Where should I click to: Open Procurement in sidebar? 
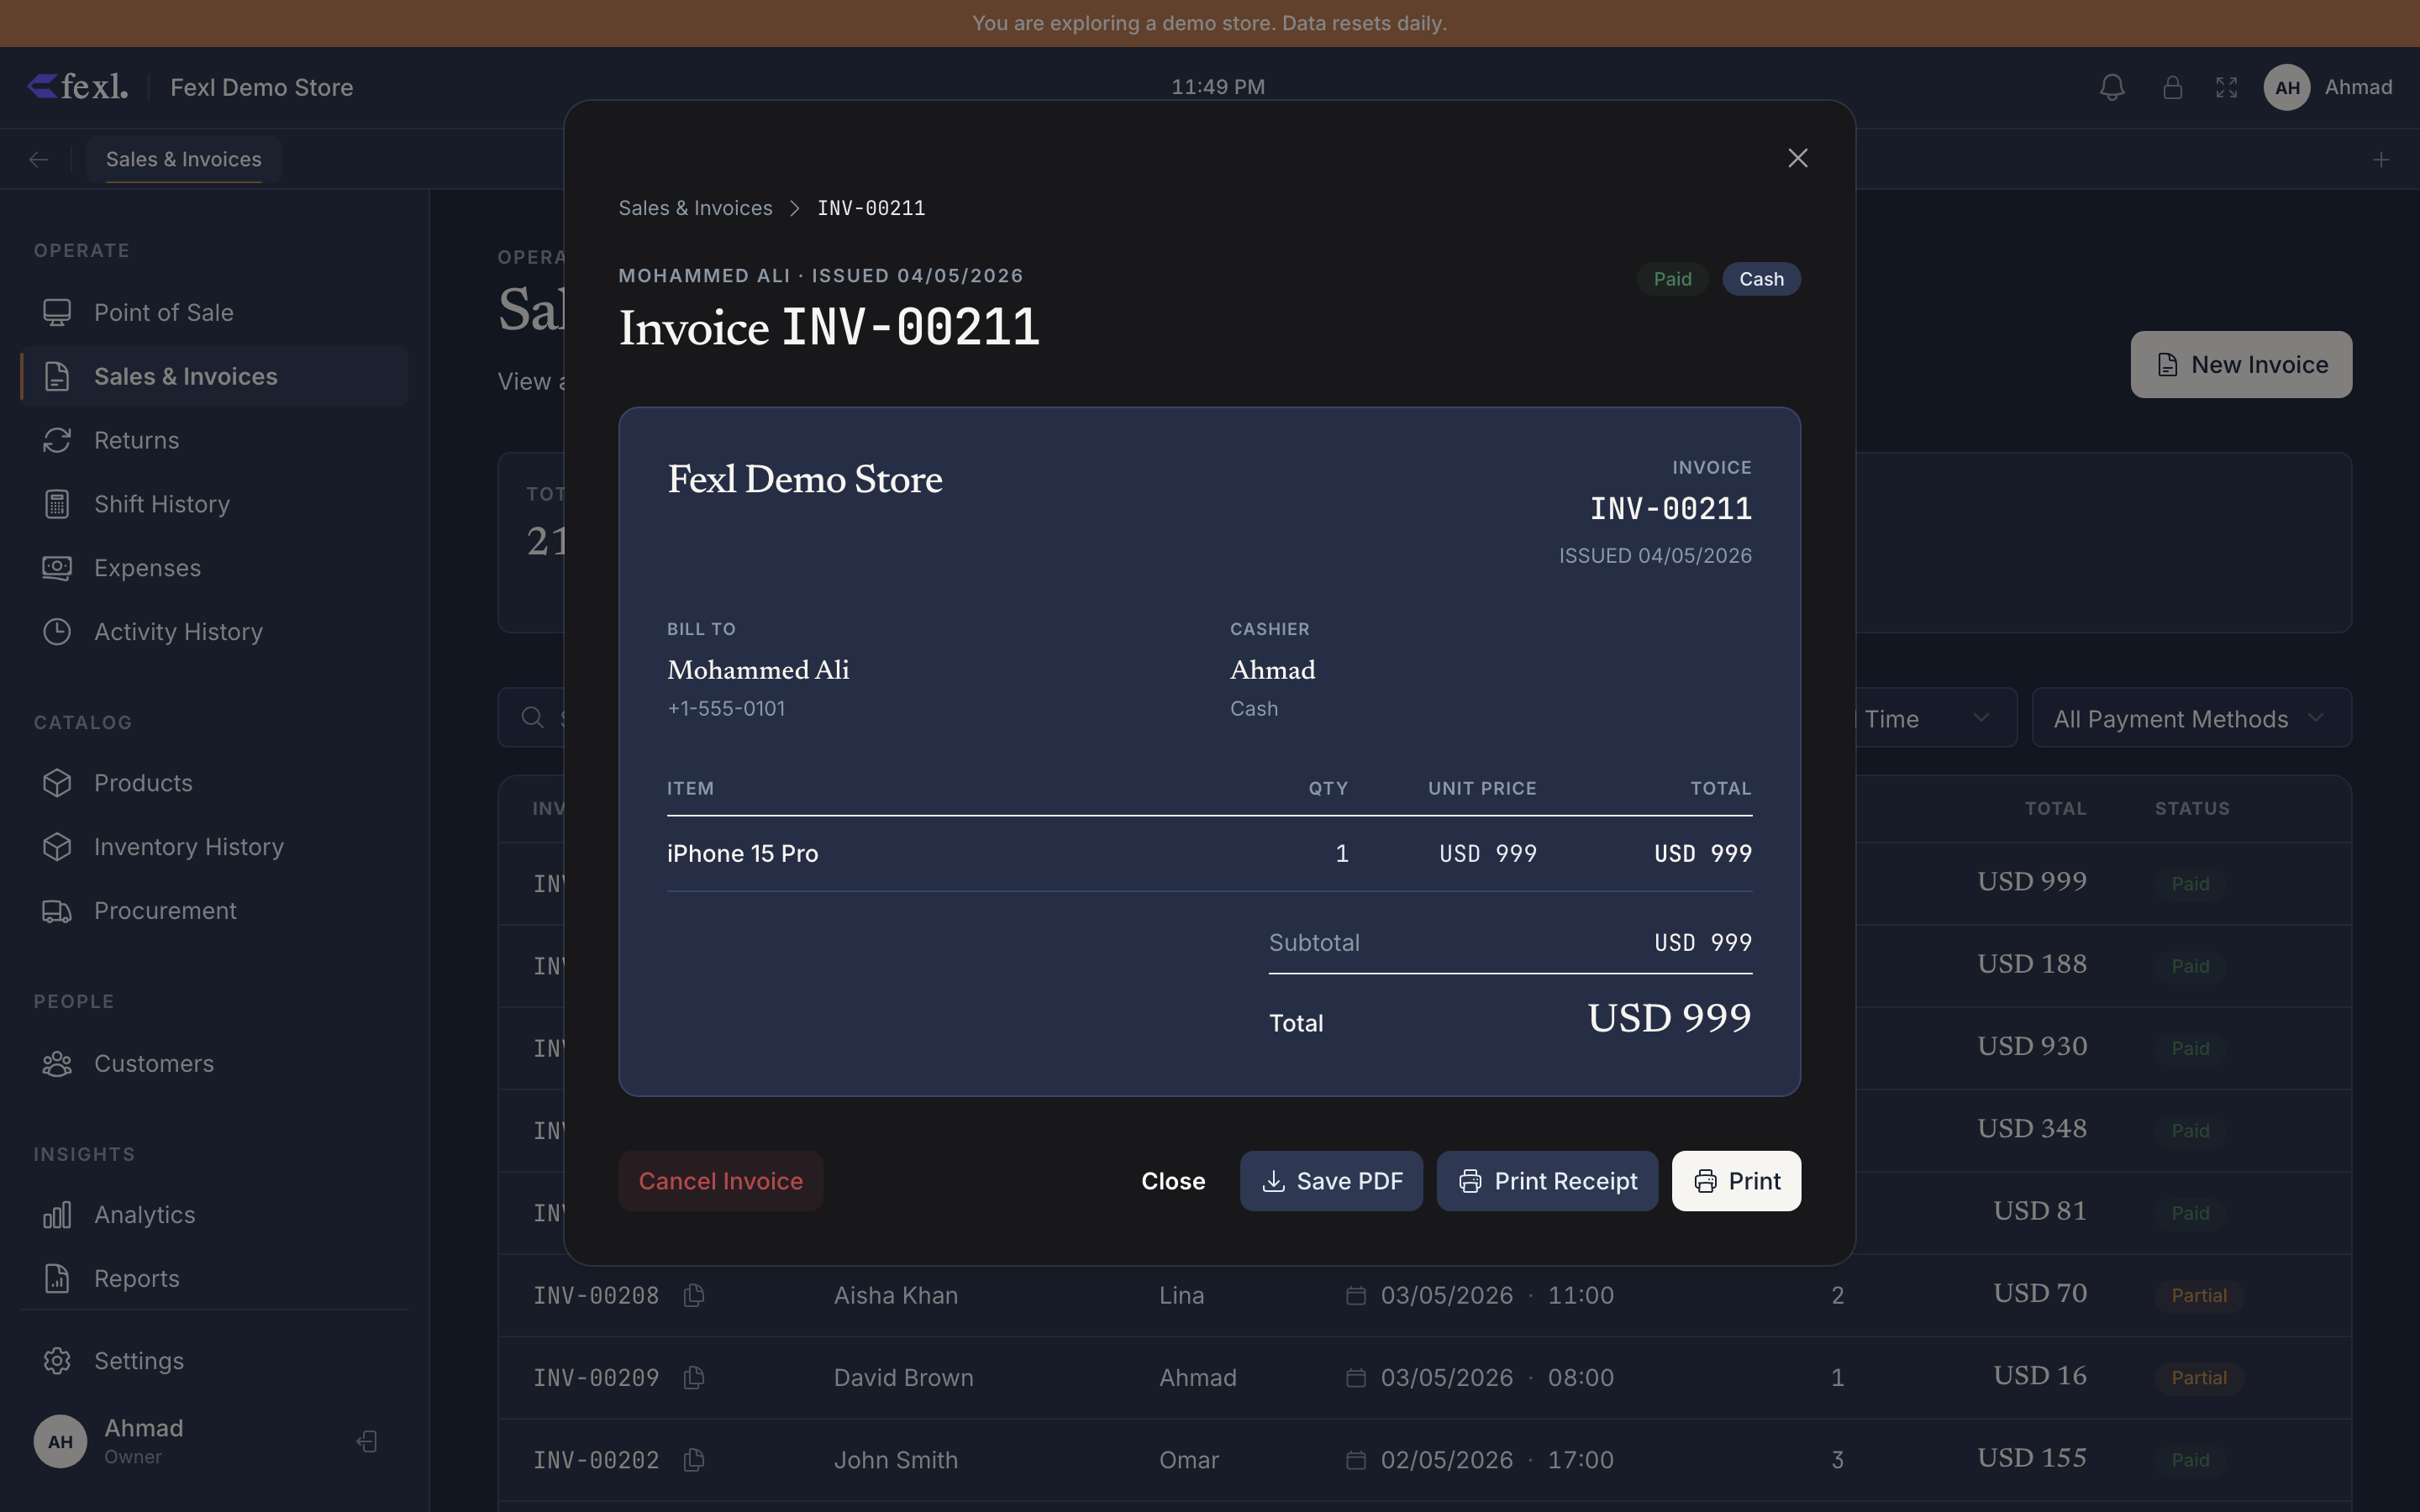(213, 911)
